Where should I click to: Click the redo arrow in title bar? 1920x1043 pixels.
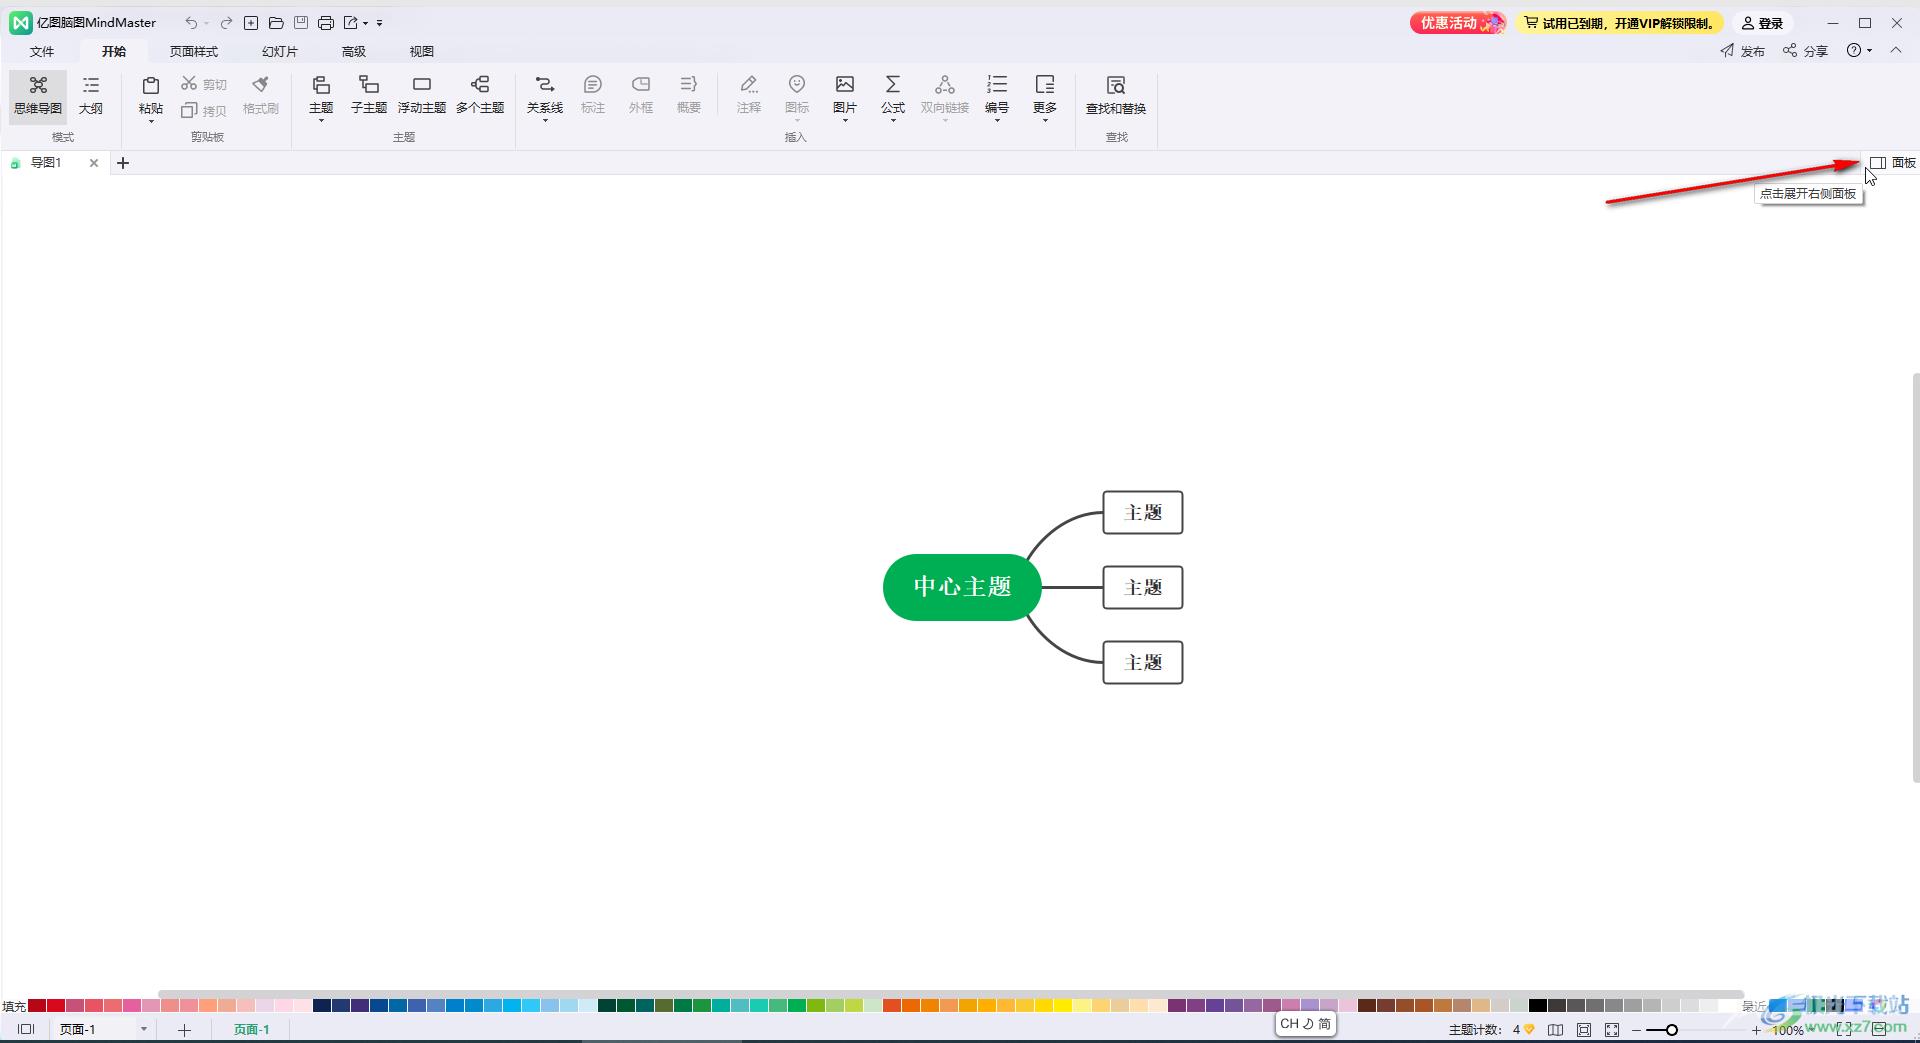pos(226,22)
